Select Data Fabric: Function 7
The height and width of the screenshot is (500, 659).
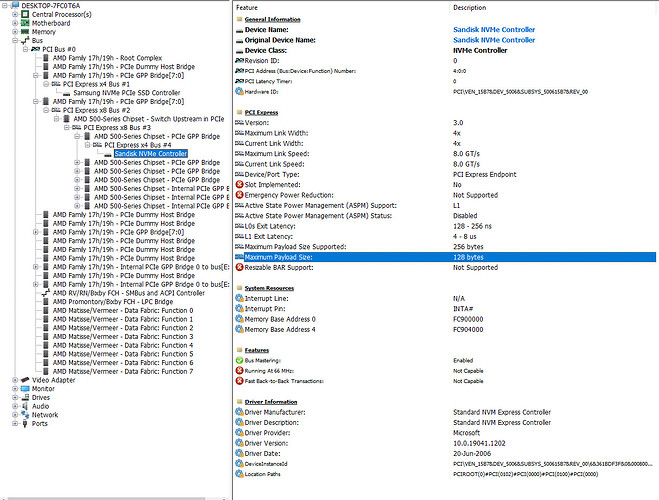tap(123, 371)
